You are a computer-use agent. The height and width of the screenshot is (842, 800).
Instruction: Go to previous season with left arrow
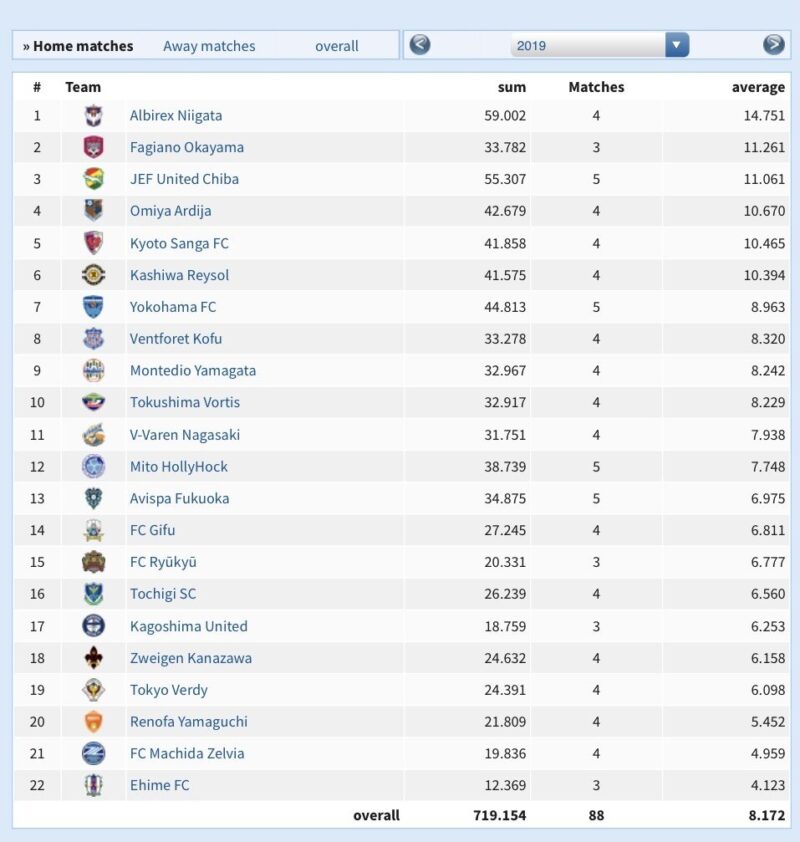420,45
